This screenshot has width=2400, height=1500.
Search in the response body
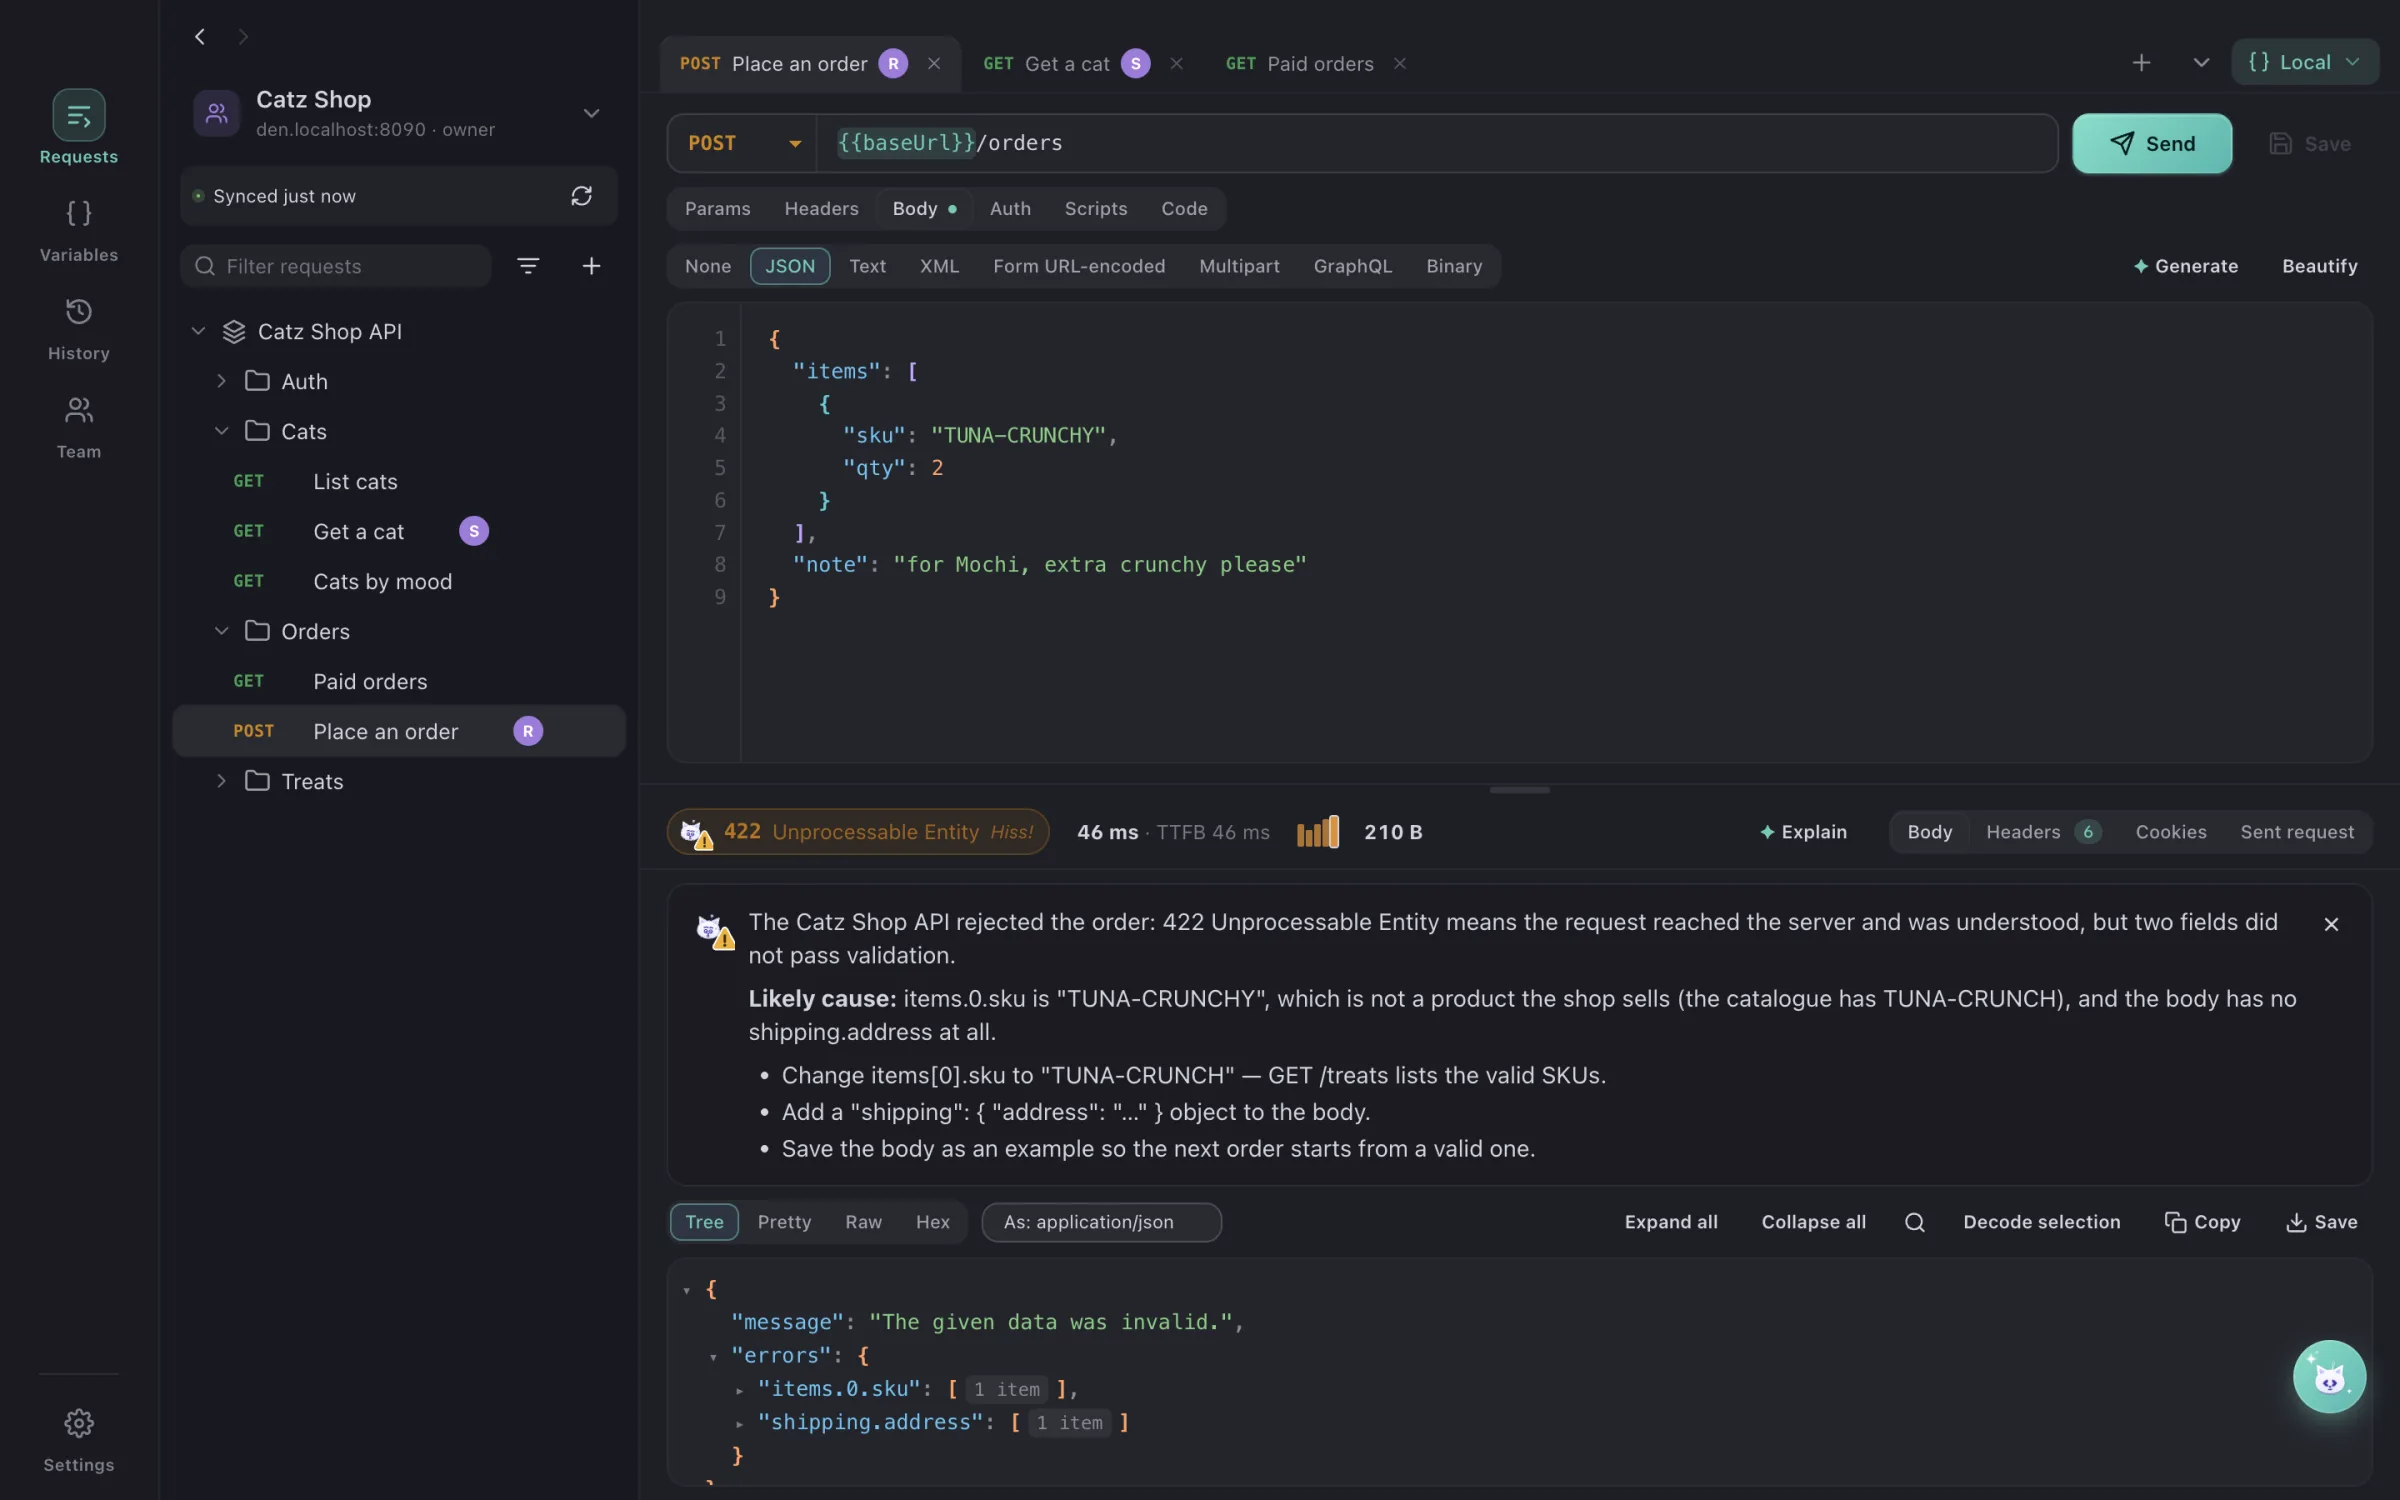1914,1222
